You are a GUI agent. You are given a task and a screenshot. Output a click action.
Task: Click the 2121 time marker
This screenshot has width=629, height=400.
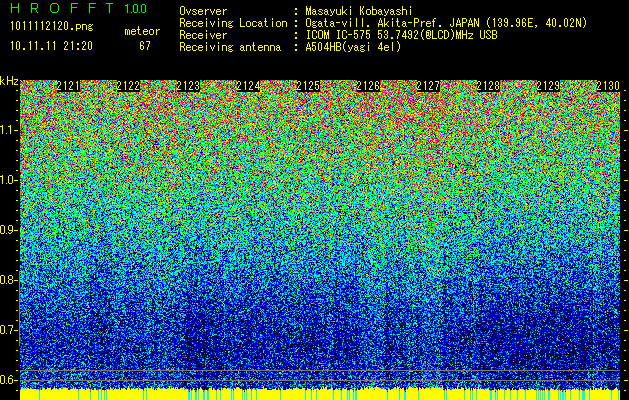tap(68, 86)
